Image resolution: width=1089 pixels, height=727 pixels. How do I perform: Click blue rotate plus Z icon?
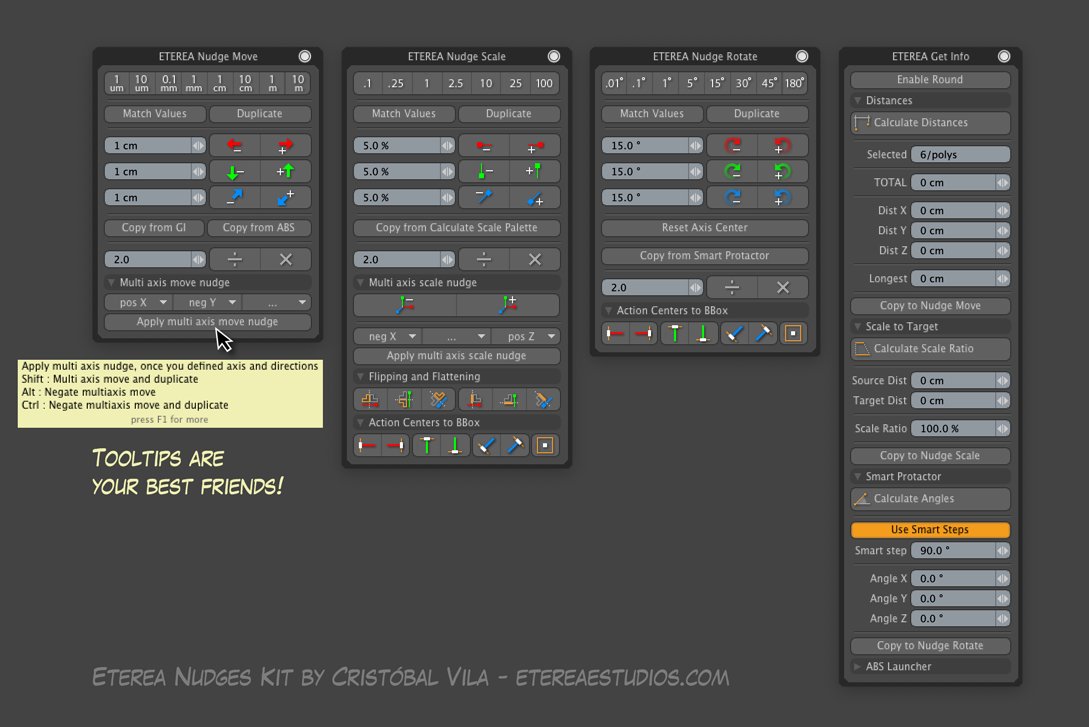coord(783,197)
